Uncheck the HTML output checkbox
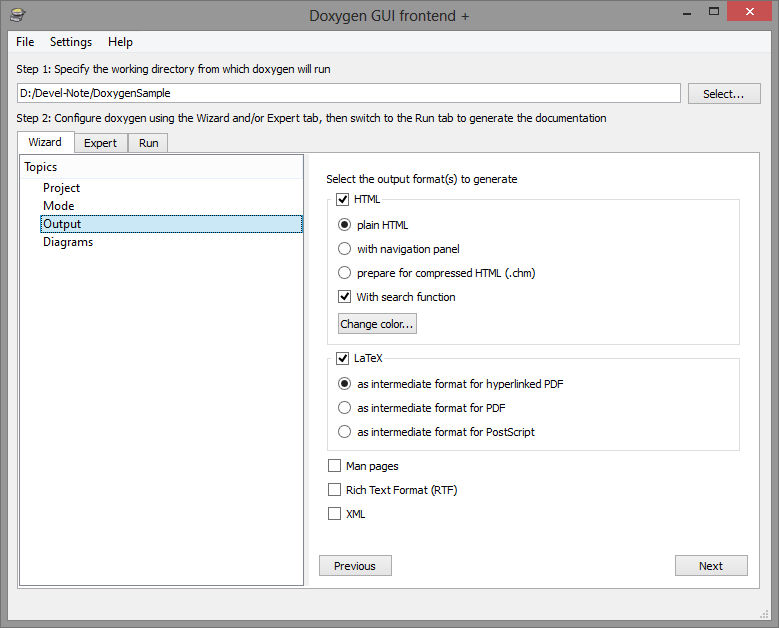The width and height of the screenshot is (779, 628). [x=343, y=199]
